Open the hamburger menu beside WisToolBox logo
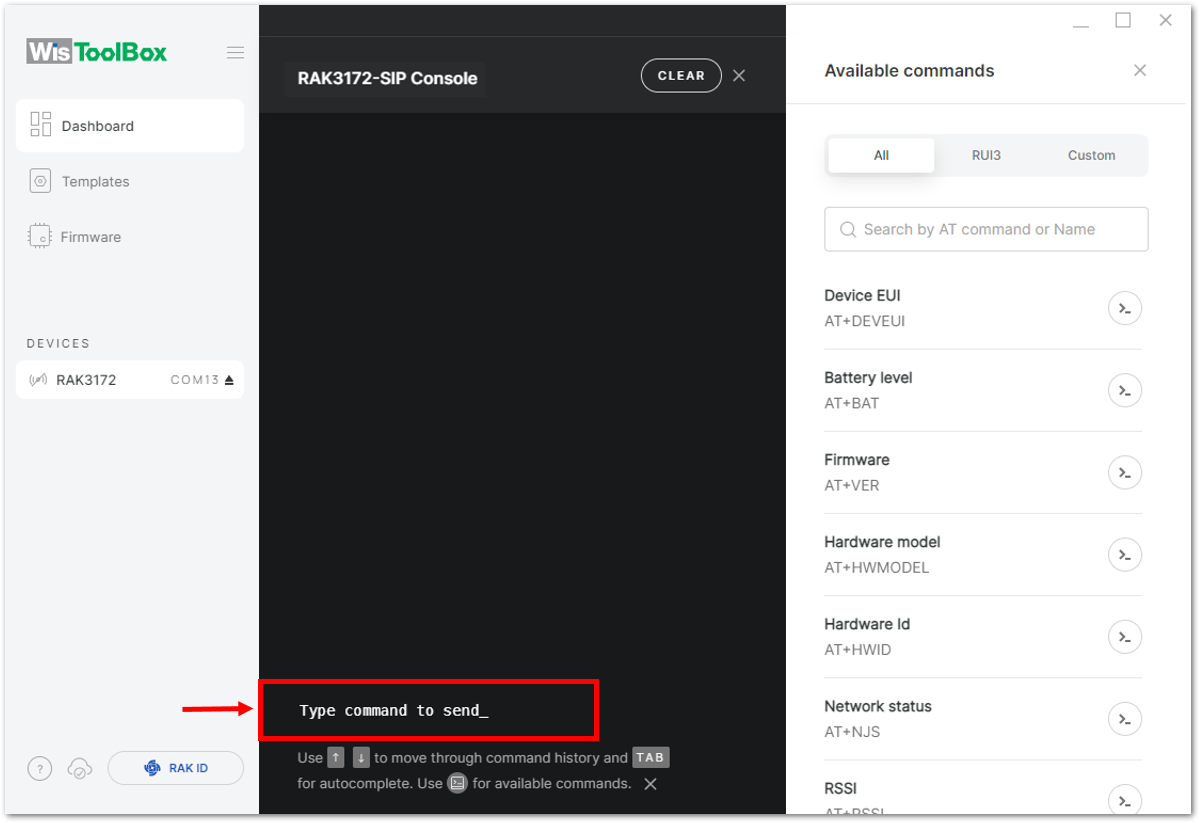Image resolution: width=1200 pixels, height=823 pixels. (x=235, y=53)
